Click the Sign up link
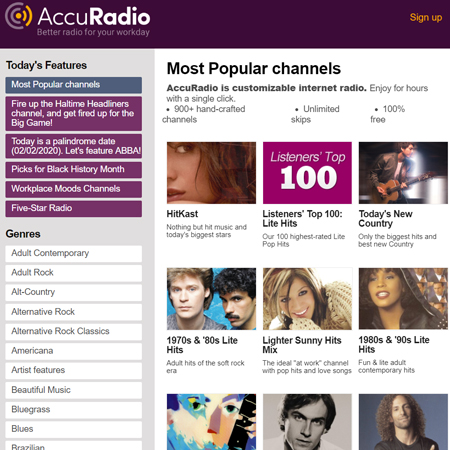The height and width of the screenshot is (450, 450). point(426,17)
